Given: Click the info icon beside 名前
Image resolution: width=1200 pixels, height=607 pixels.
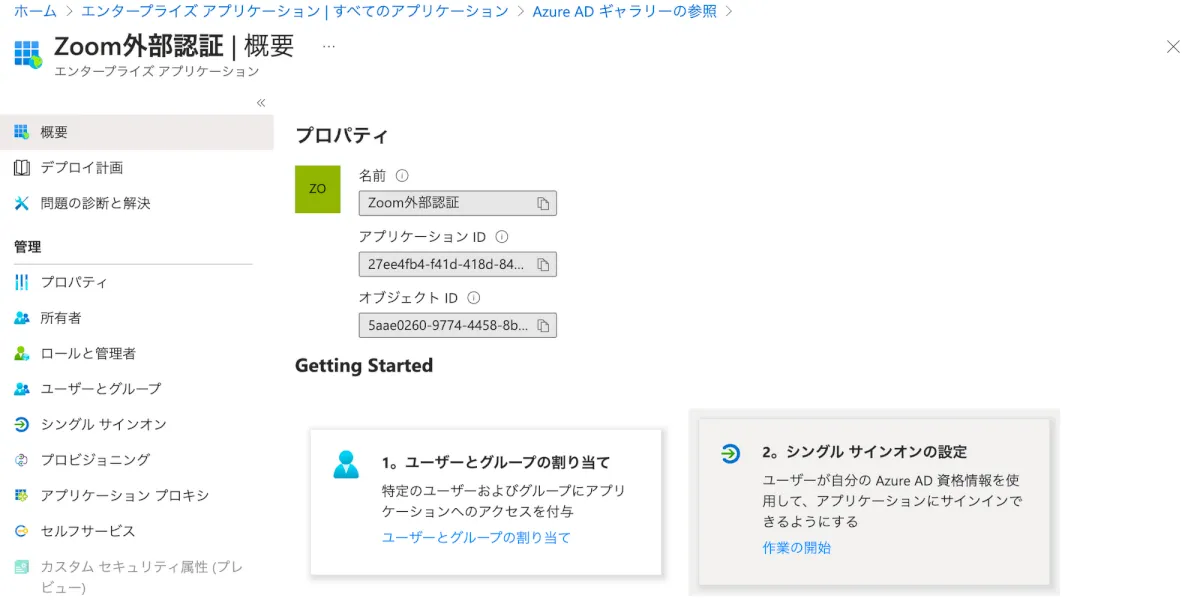Looking at the screenshot, I should [402, 175].
